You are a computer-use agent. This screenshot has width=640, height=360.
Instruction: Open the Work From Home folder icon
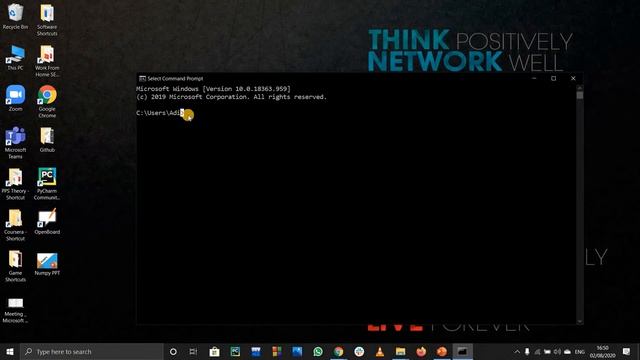[47, 61]
